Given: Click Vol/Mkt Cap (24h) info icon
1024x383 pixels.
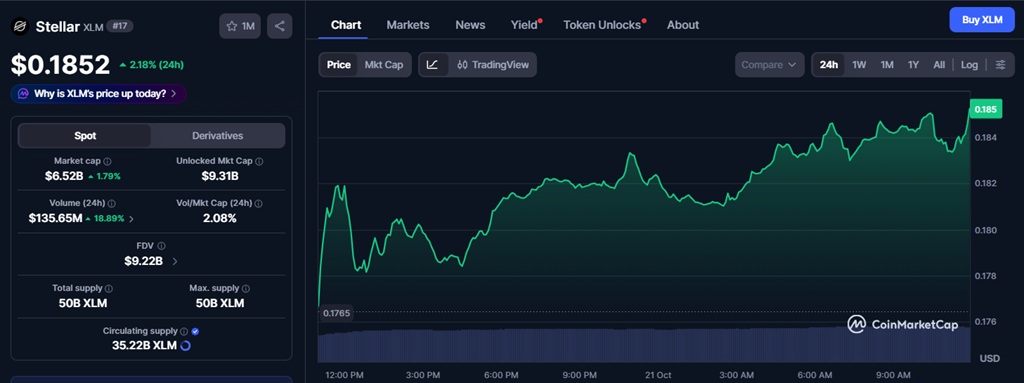Looking at the screenshot, I should point(259,204).
